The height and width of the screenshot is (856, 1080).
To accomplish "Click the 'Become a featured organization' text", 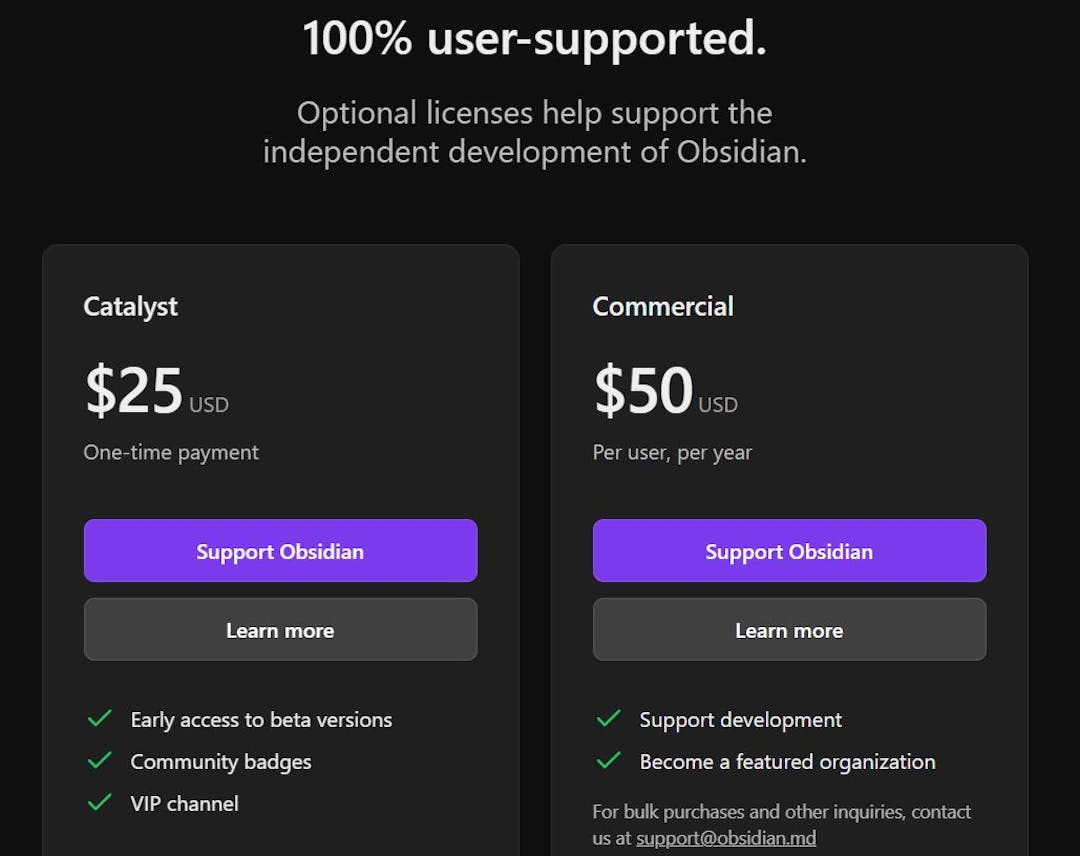I will coord(787,762).
